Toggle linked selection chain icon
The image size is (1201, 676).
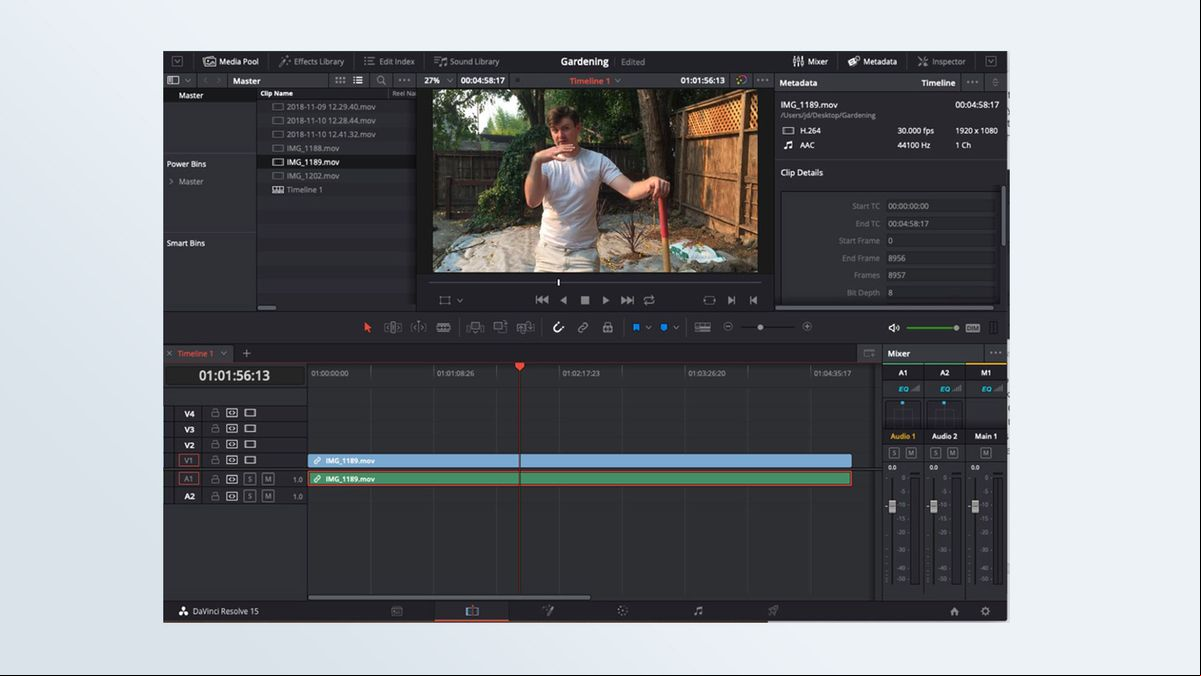(x=583, y=327)
